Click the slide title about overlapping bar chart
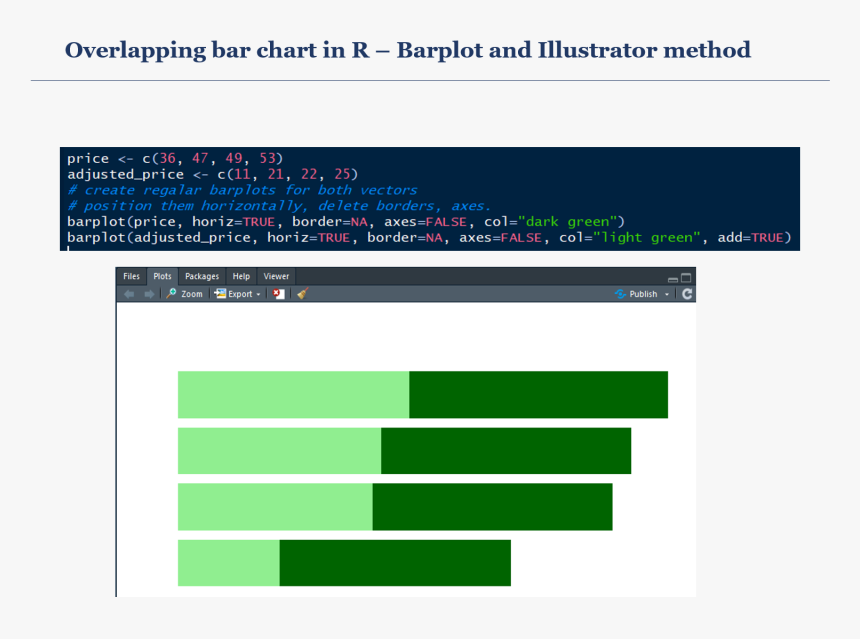Image resolution: width=860 pixels, height=639 pixels. (x=407, y=50)
